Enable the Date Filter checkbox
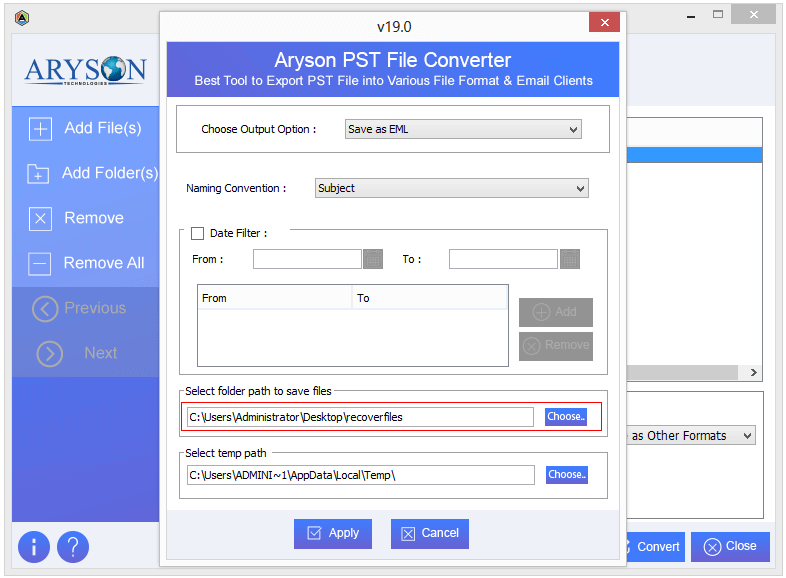The image size is (786, 578). pyautogui.click(x=198, y=233)
